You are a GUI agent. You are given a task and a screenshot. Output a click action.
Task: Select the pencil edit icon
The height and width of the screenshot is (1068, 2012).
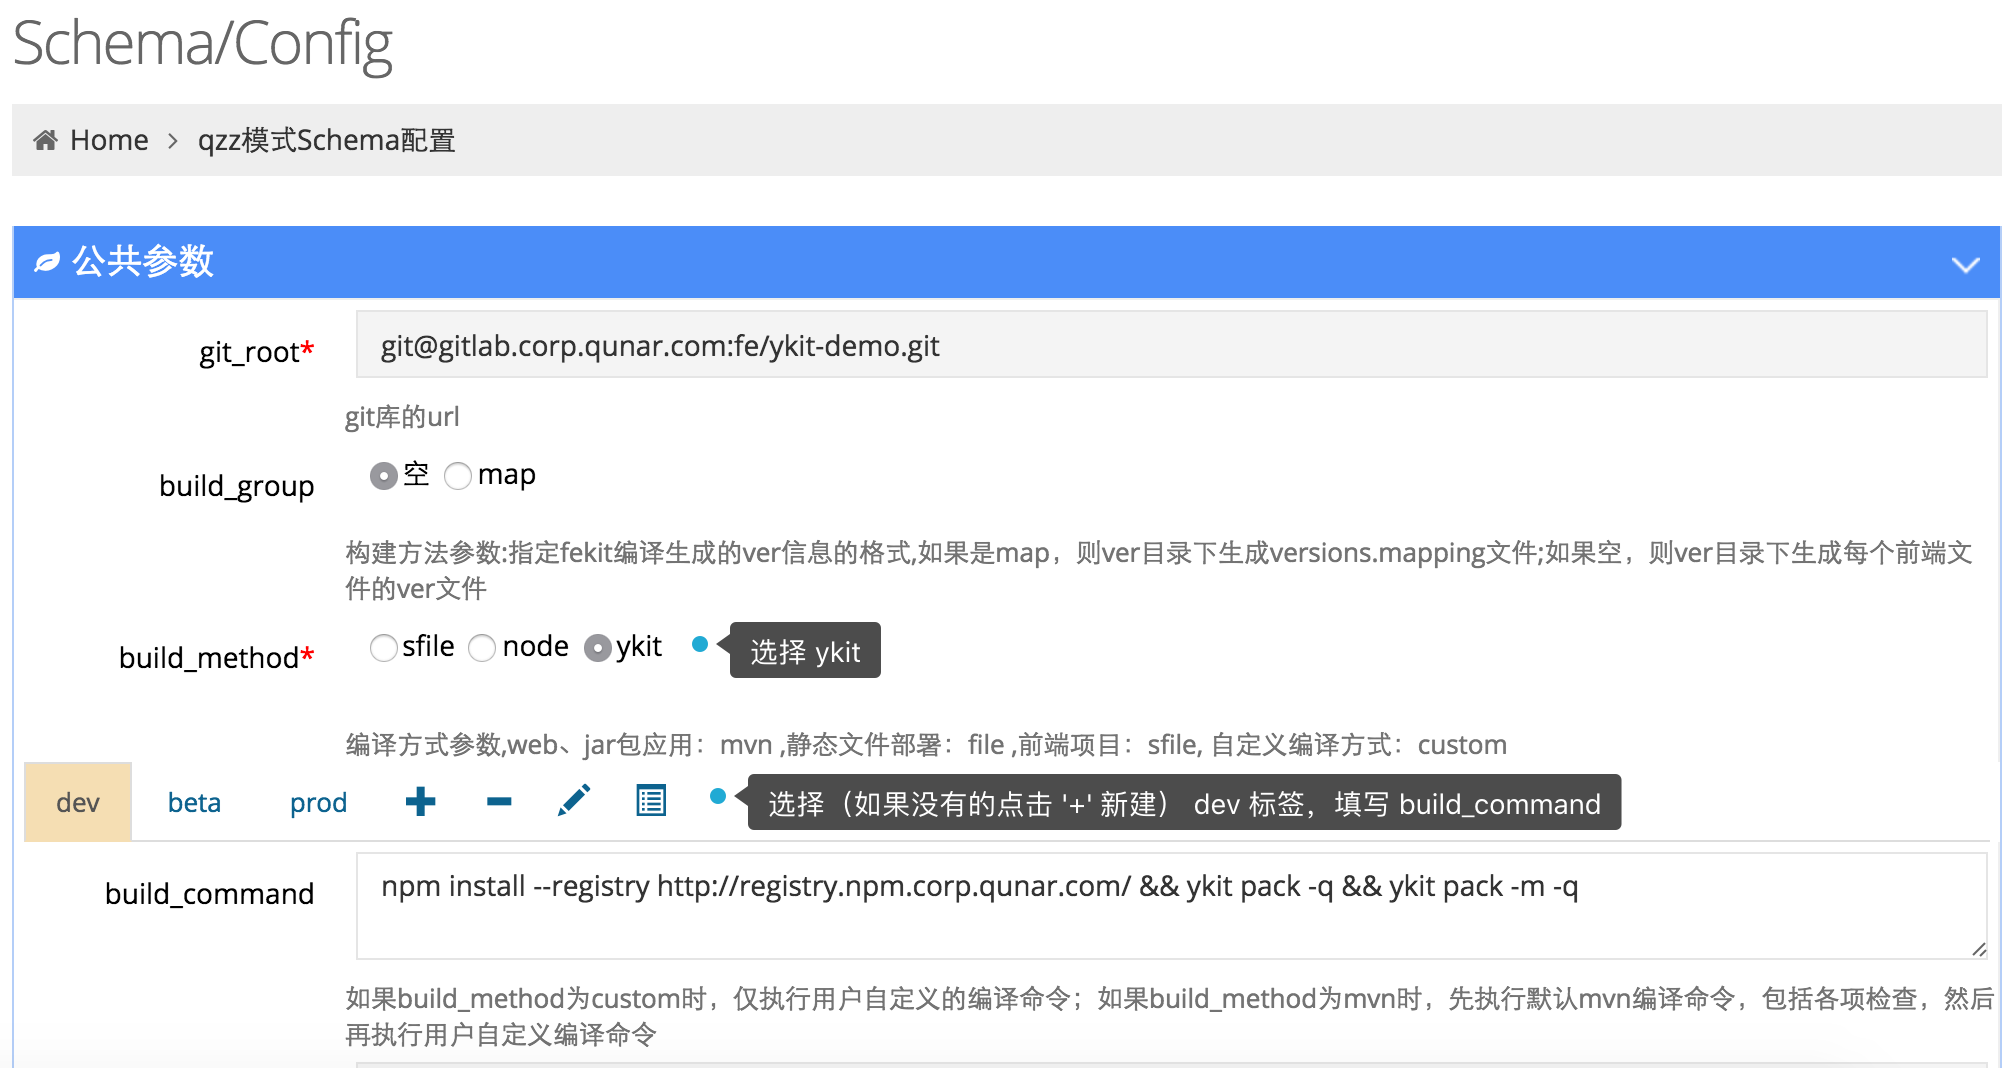tap(574, 800)
